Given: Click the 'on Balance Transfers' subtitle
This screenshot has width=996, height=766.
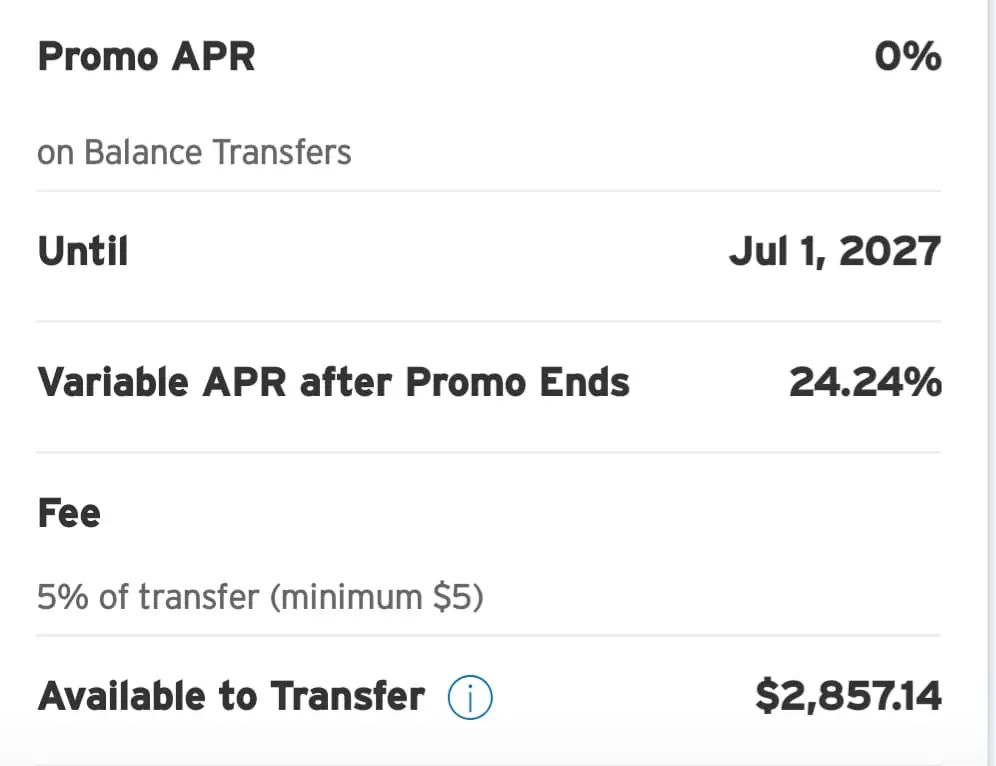Looking at the screenshot, I should tap(194, 152).
